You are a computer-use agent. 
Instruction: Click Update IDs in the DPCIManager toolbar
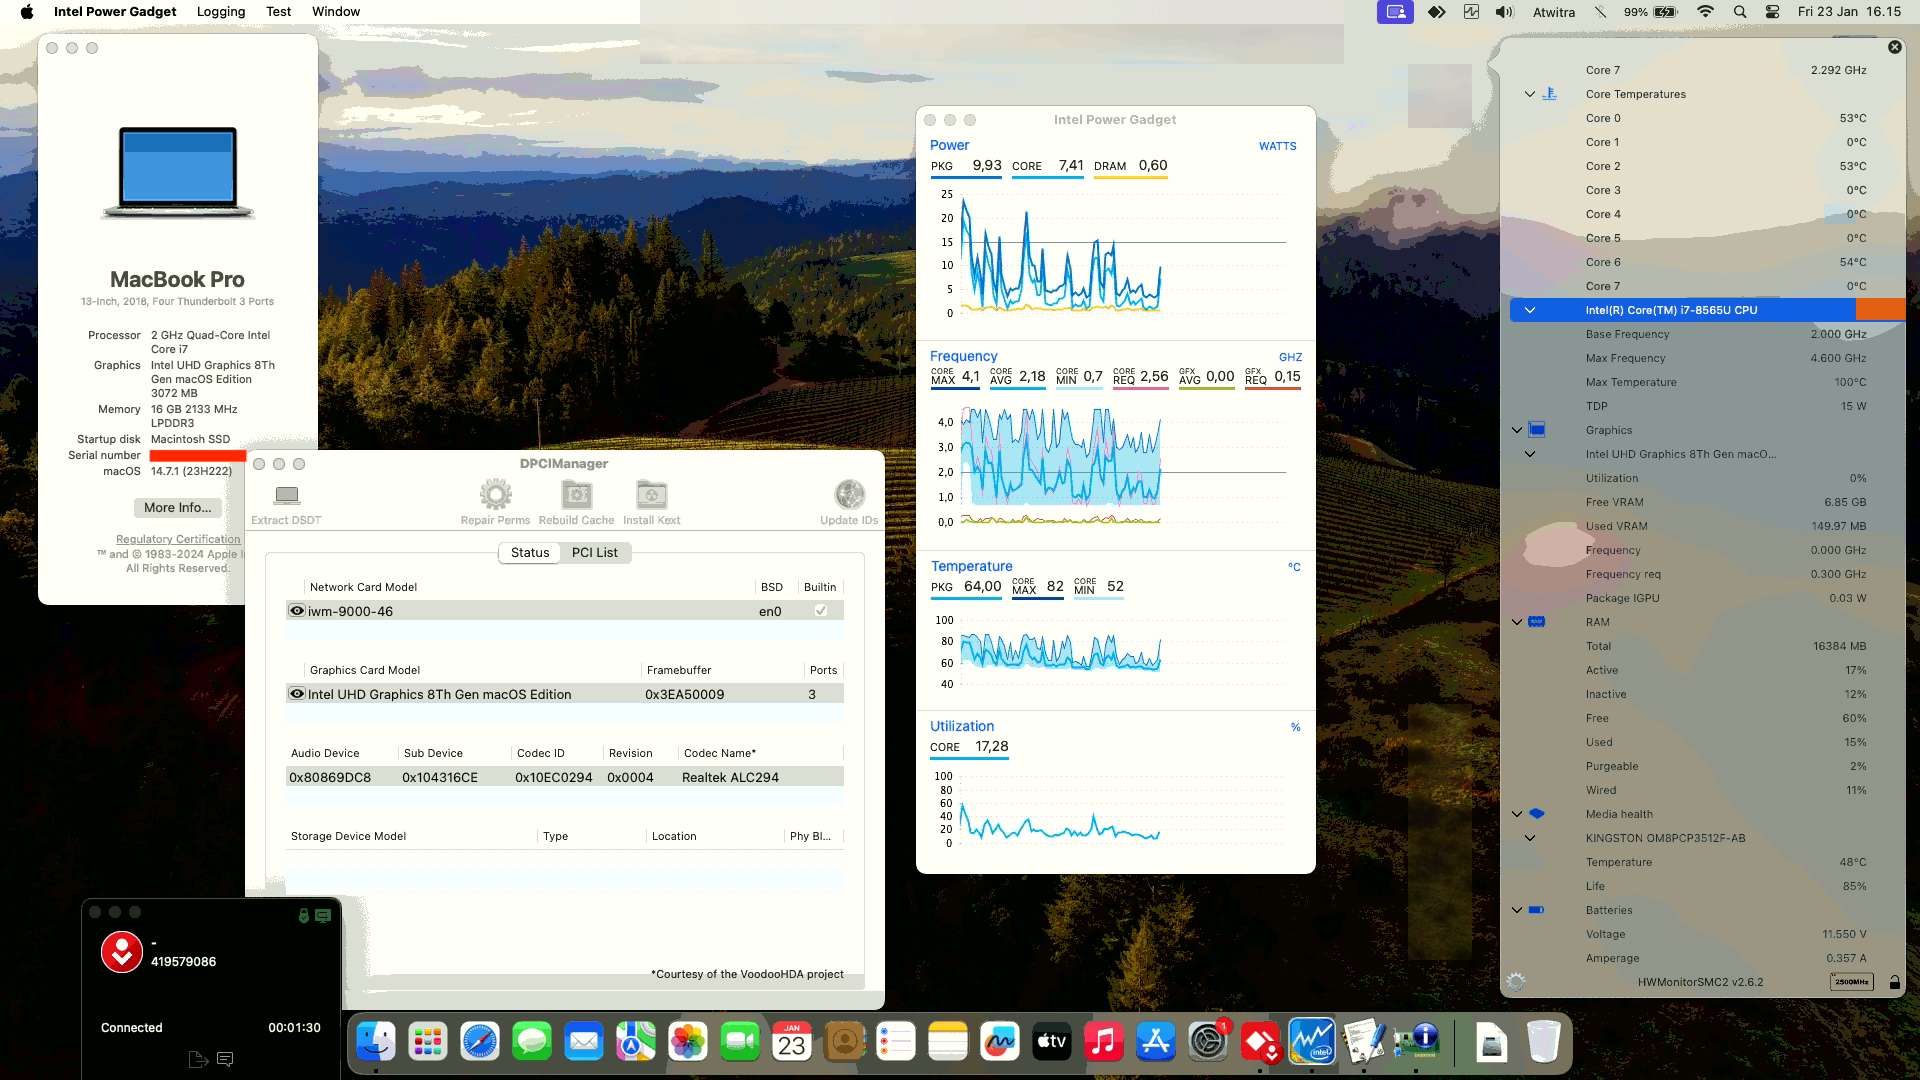click(849, 503)
